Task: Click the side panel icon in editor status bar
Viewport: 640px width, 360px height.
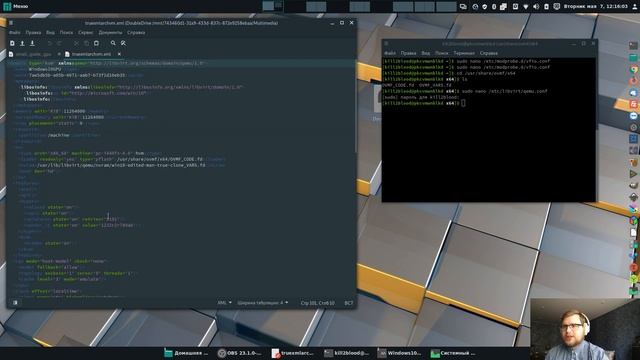Action: point(15,303)
